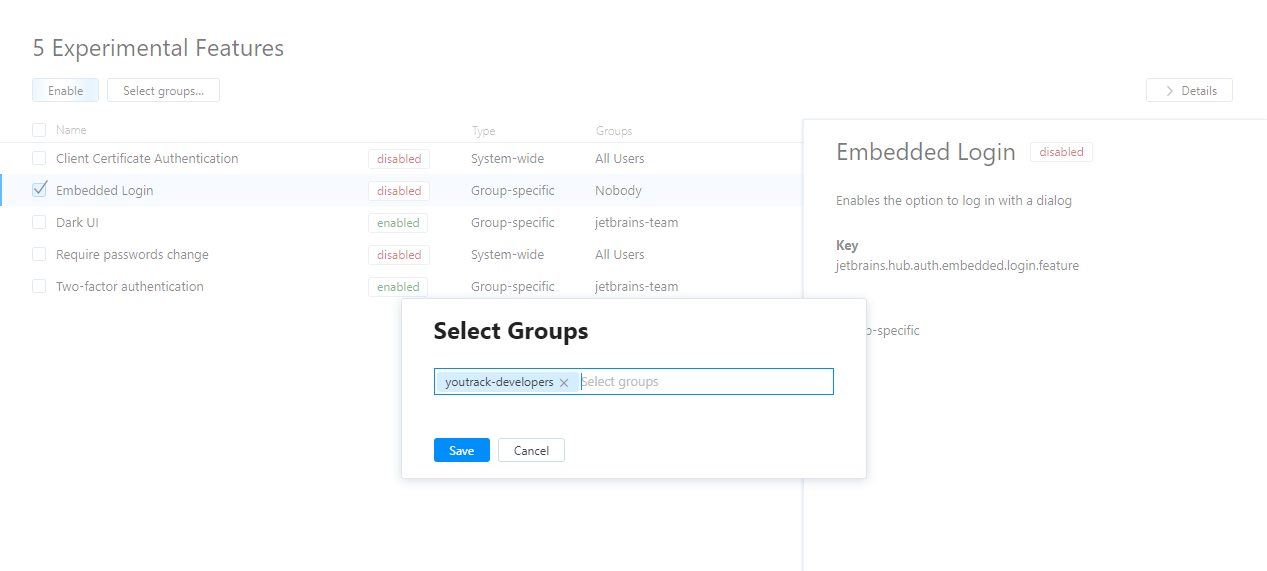Enable the Dark UI row checkbox

point(39,222)
